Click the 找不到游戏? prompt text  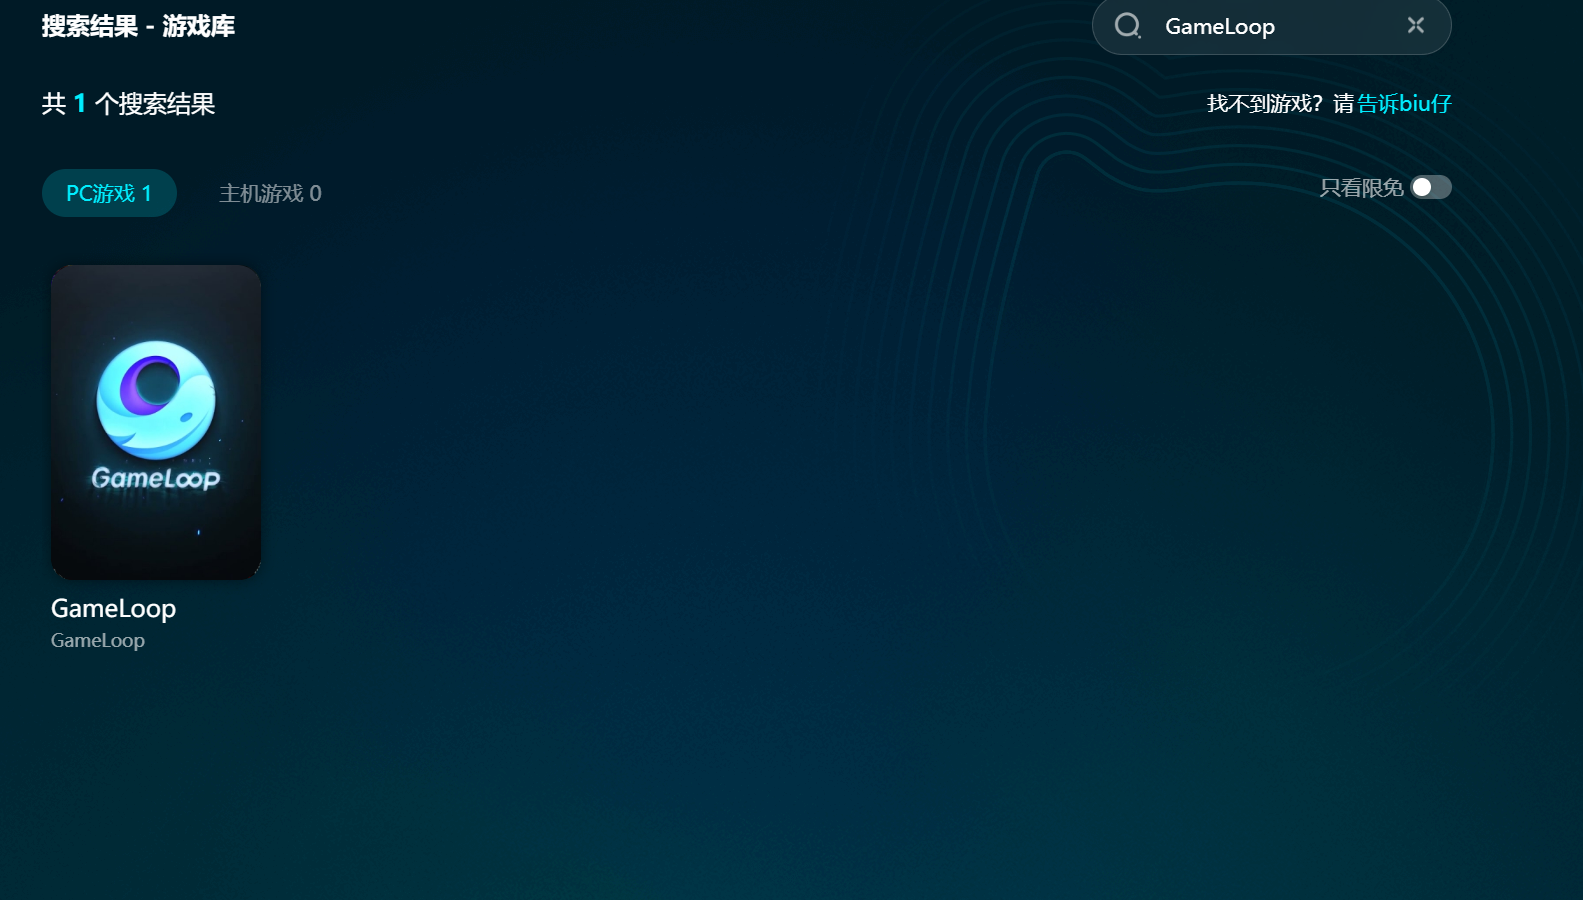pyautogui.click(x=1265, y=104)
